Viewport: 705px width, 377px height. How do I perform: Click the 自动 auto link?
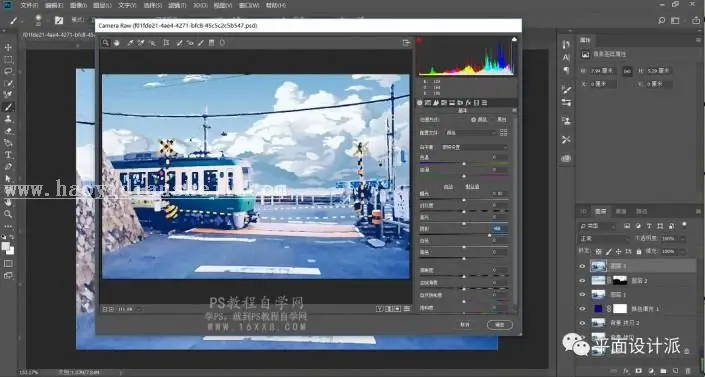point(448,187)
